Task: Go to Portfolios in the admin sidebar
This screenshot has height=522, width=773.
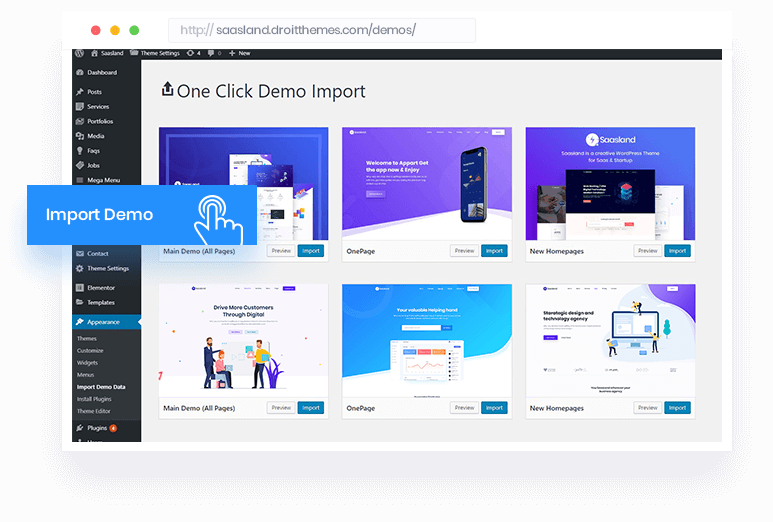Action: pos(100,121)
